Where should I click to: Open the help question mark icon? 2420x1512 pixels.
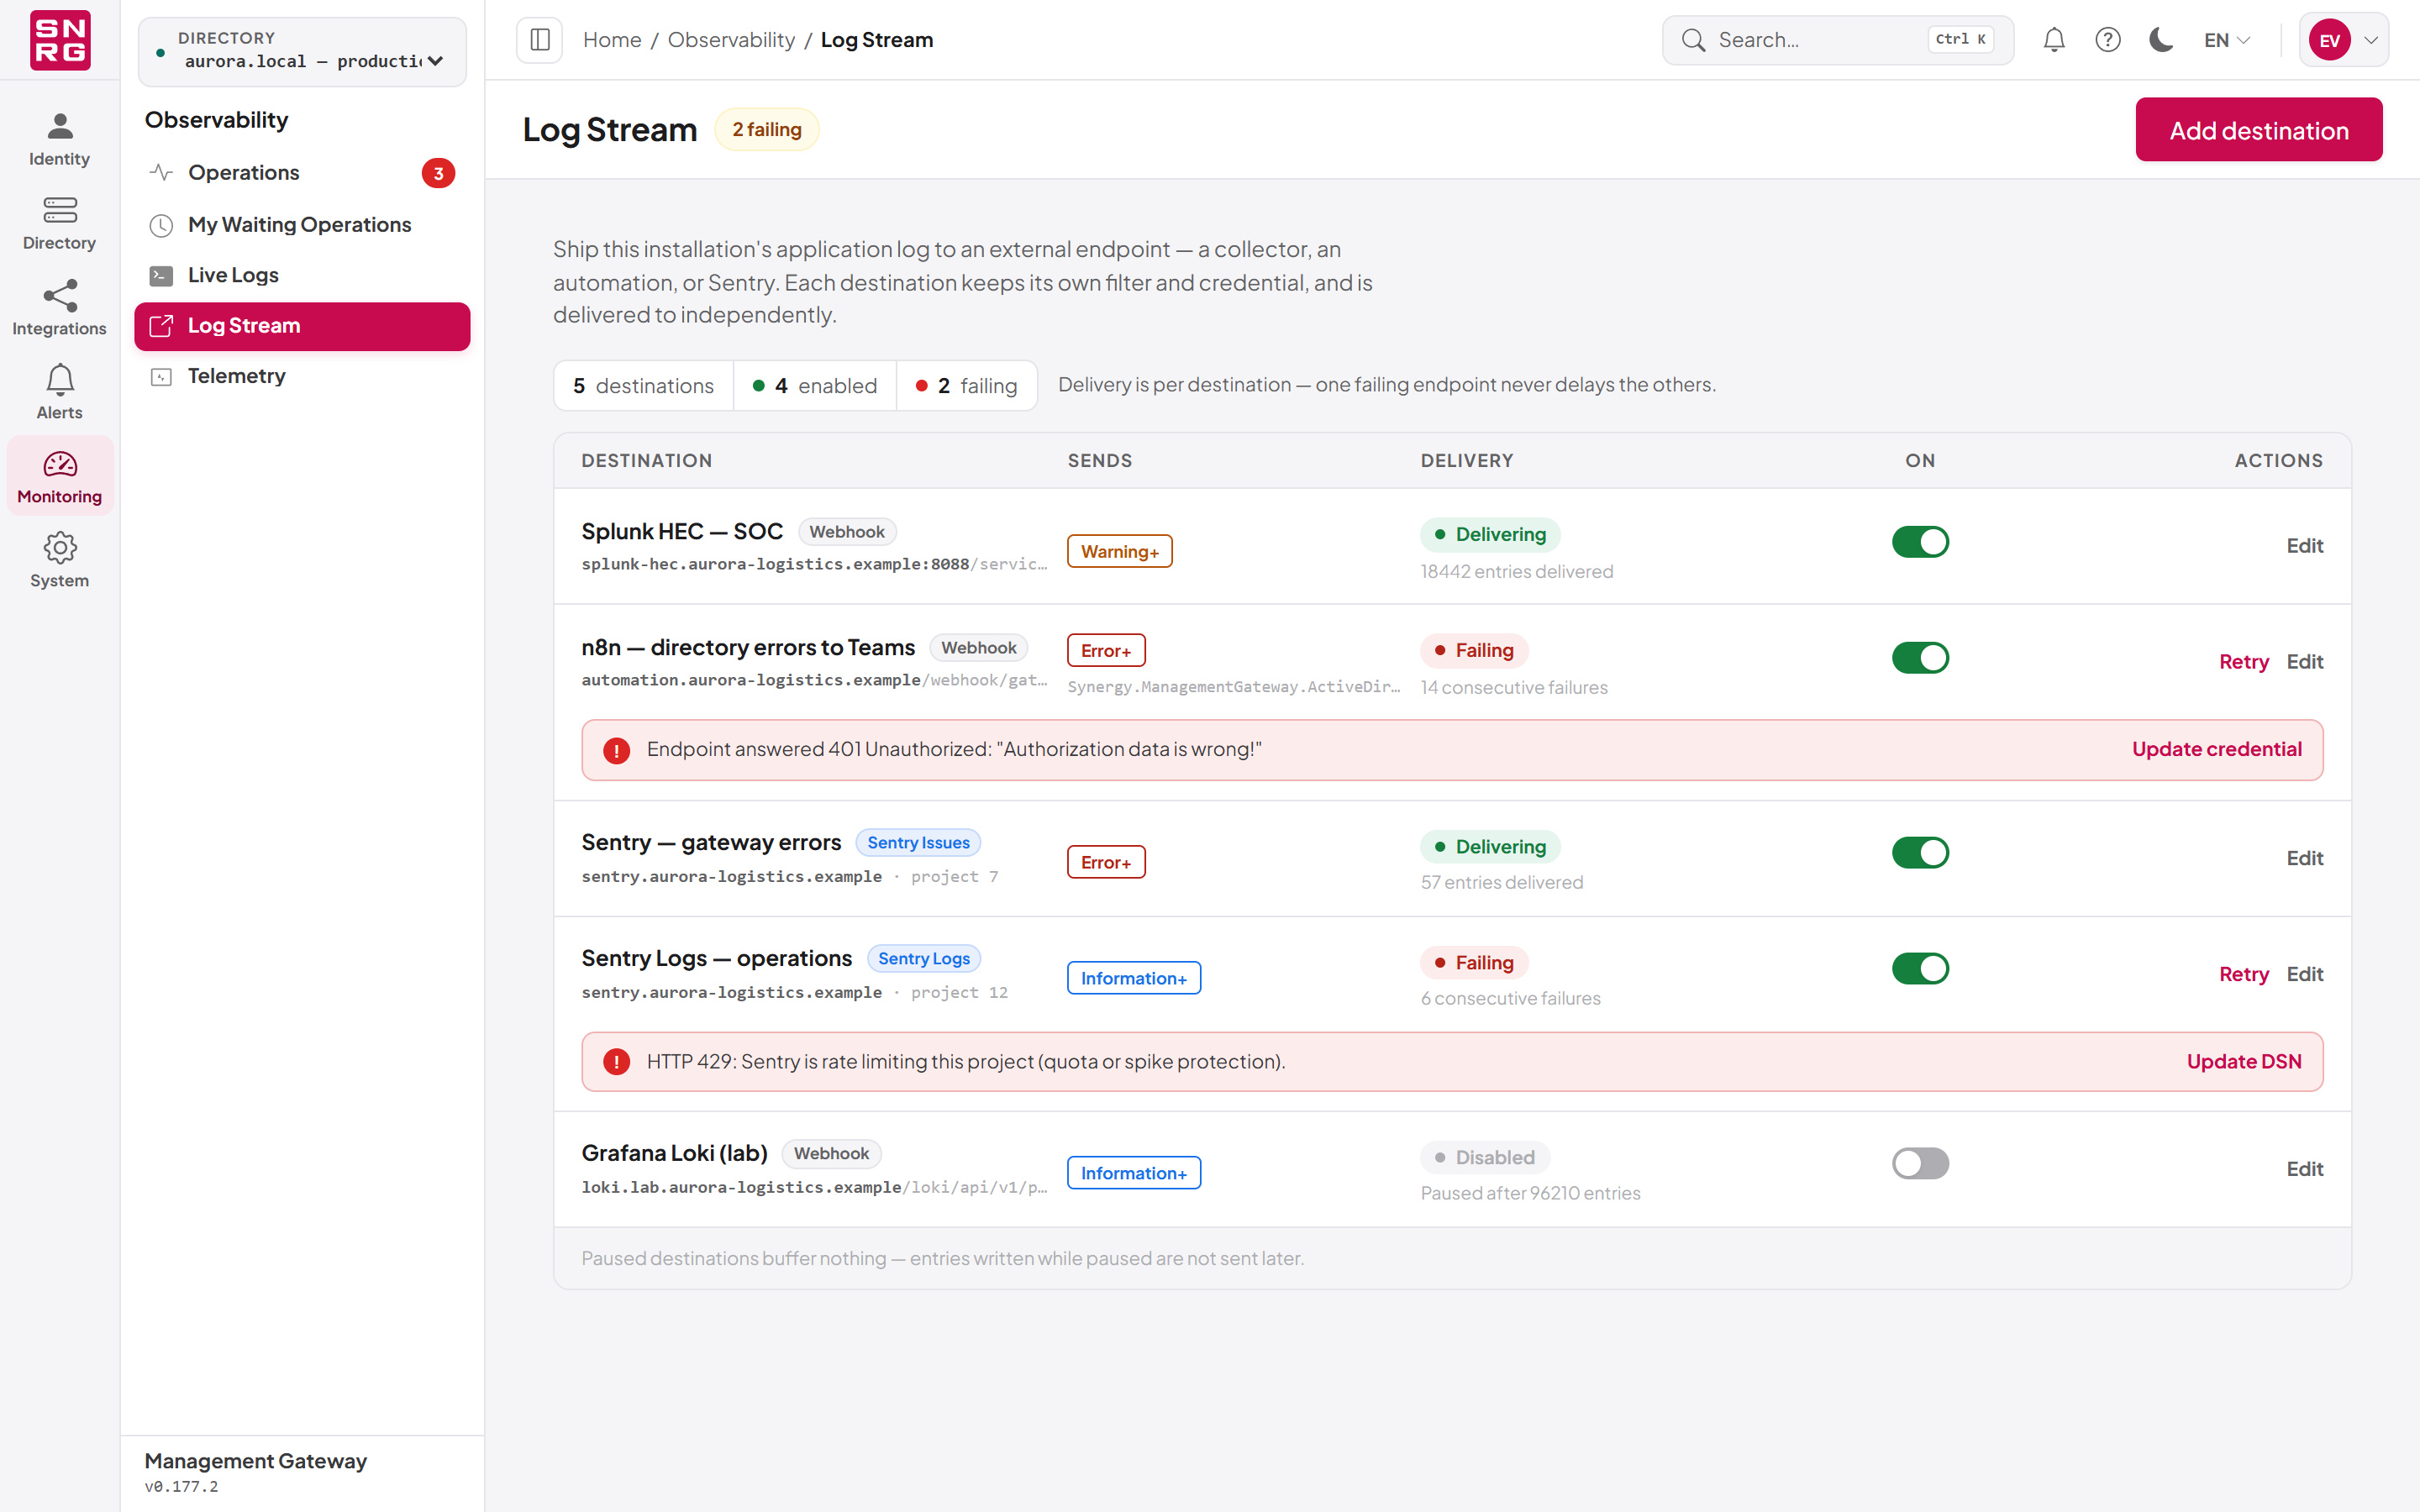click(2108, 40)
